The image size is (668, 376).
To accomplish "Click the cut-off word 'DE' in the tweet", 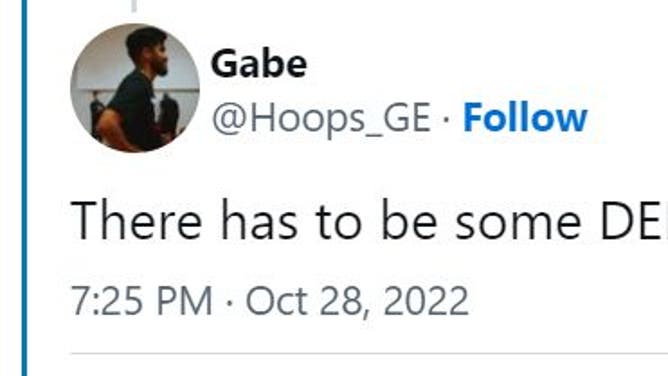I will pos(634,222).
